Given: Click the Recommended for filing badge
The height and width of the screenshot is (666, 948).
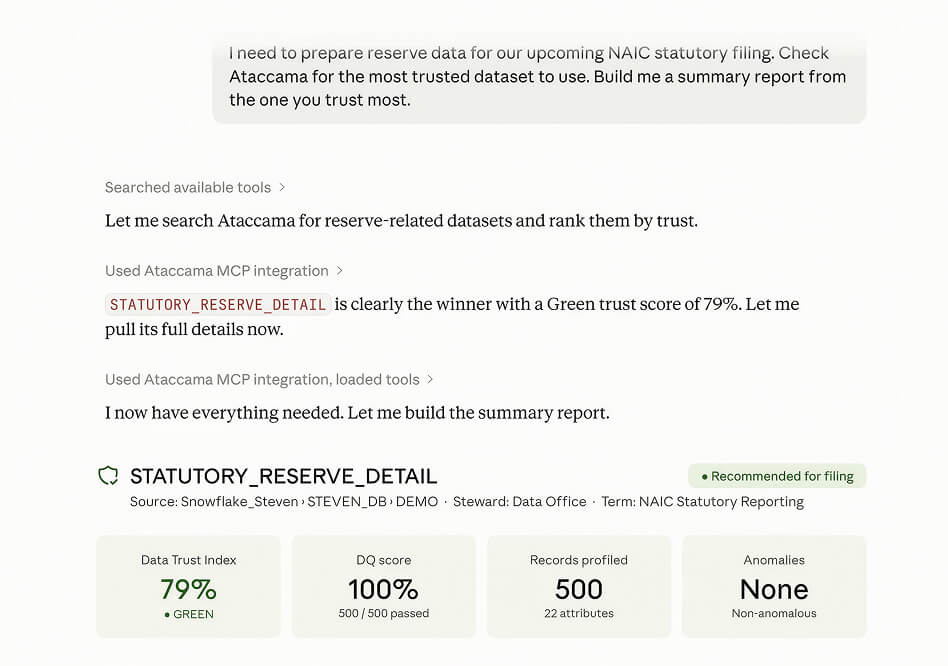Looking at the screenshot, I should pyautogui.click(x=777, y=476).
